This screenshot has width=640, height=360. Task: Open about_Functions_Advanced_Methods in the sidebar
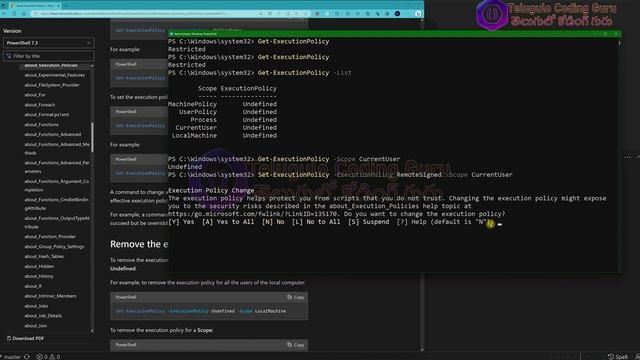[x=57, y=149]
